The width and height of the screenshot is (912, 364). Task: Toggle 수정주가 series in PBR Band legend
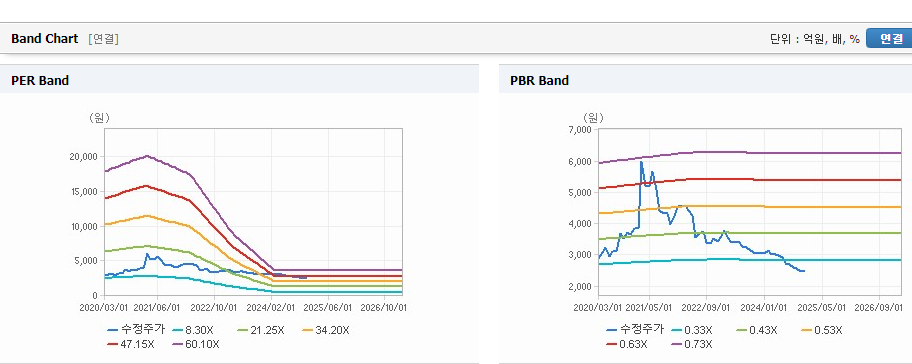click(635, 330)
